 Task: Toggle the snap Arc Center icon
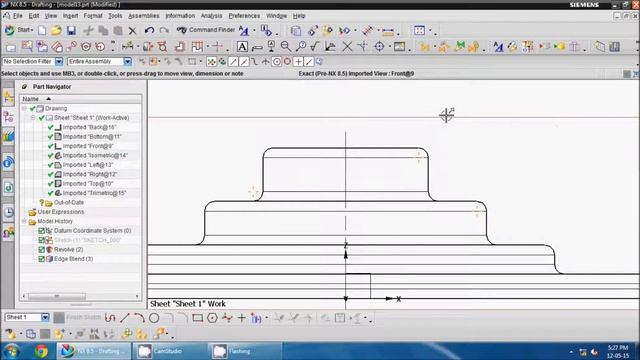coord(276,62)
